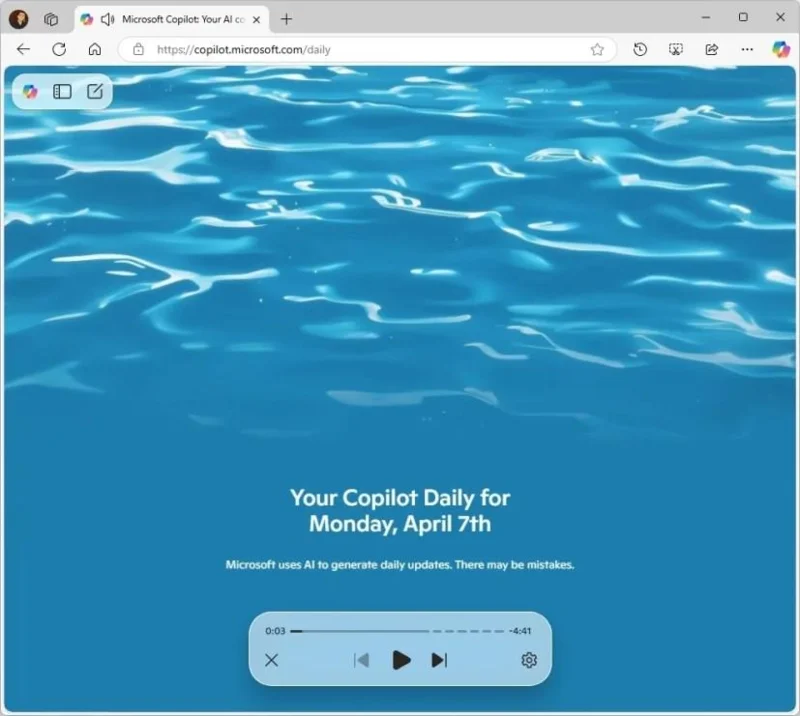Seek along the audio progress bar
The image size is (800, 716).
(397, 631)
